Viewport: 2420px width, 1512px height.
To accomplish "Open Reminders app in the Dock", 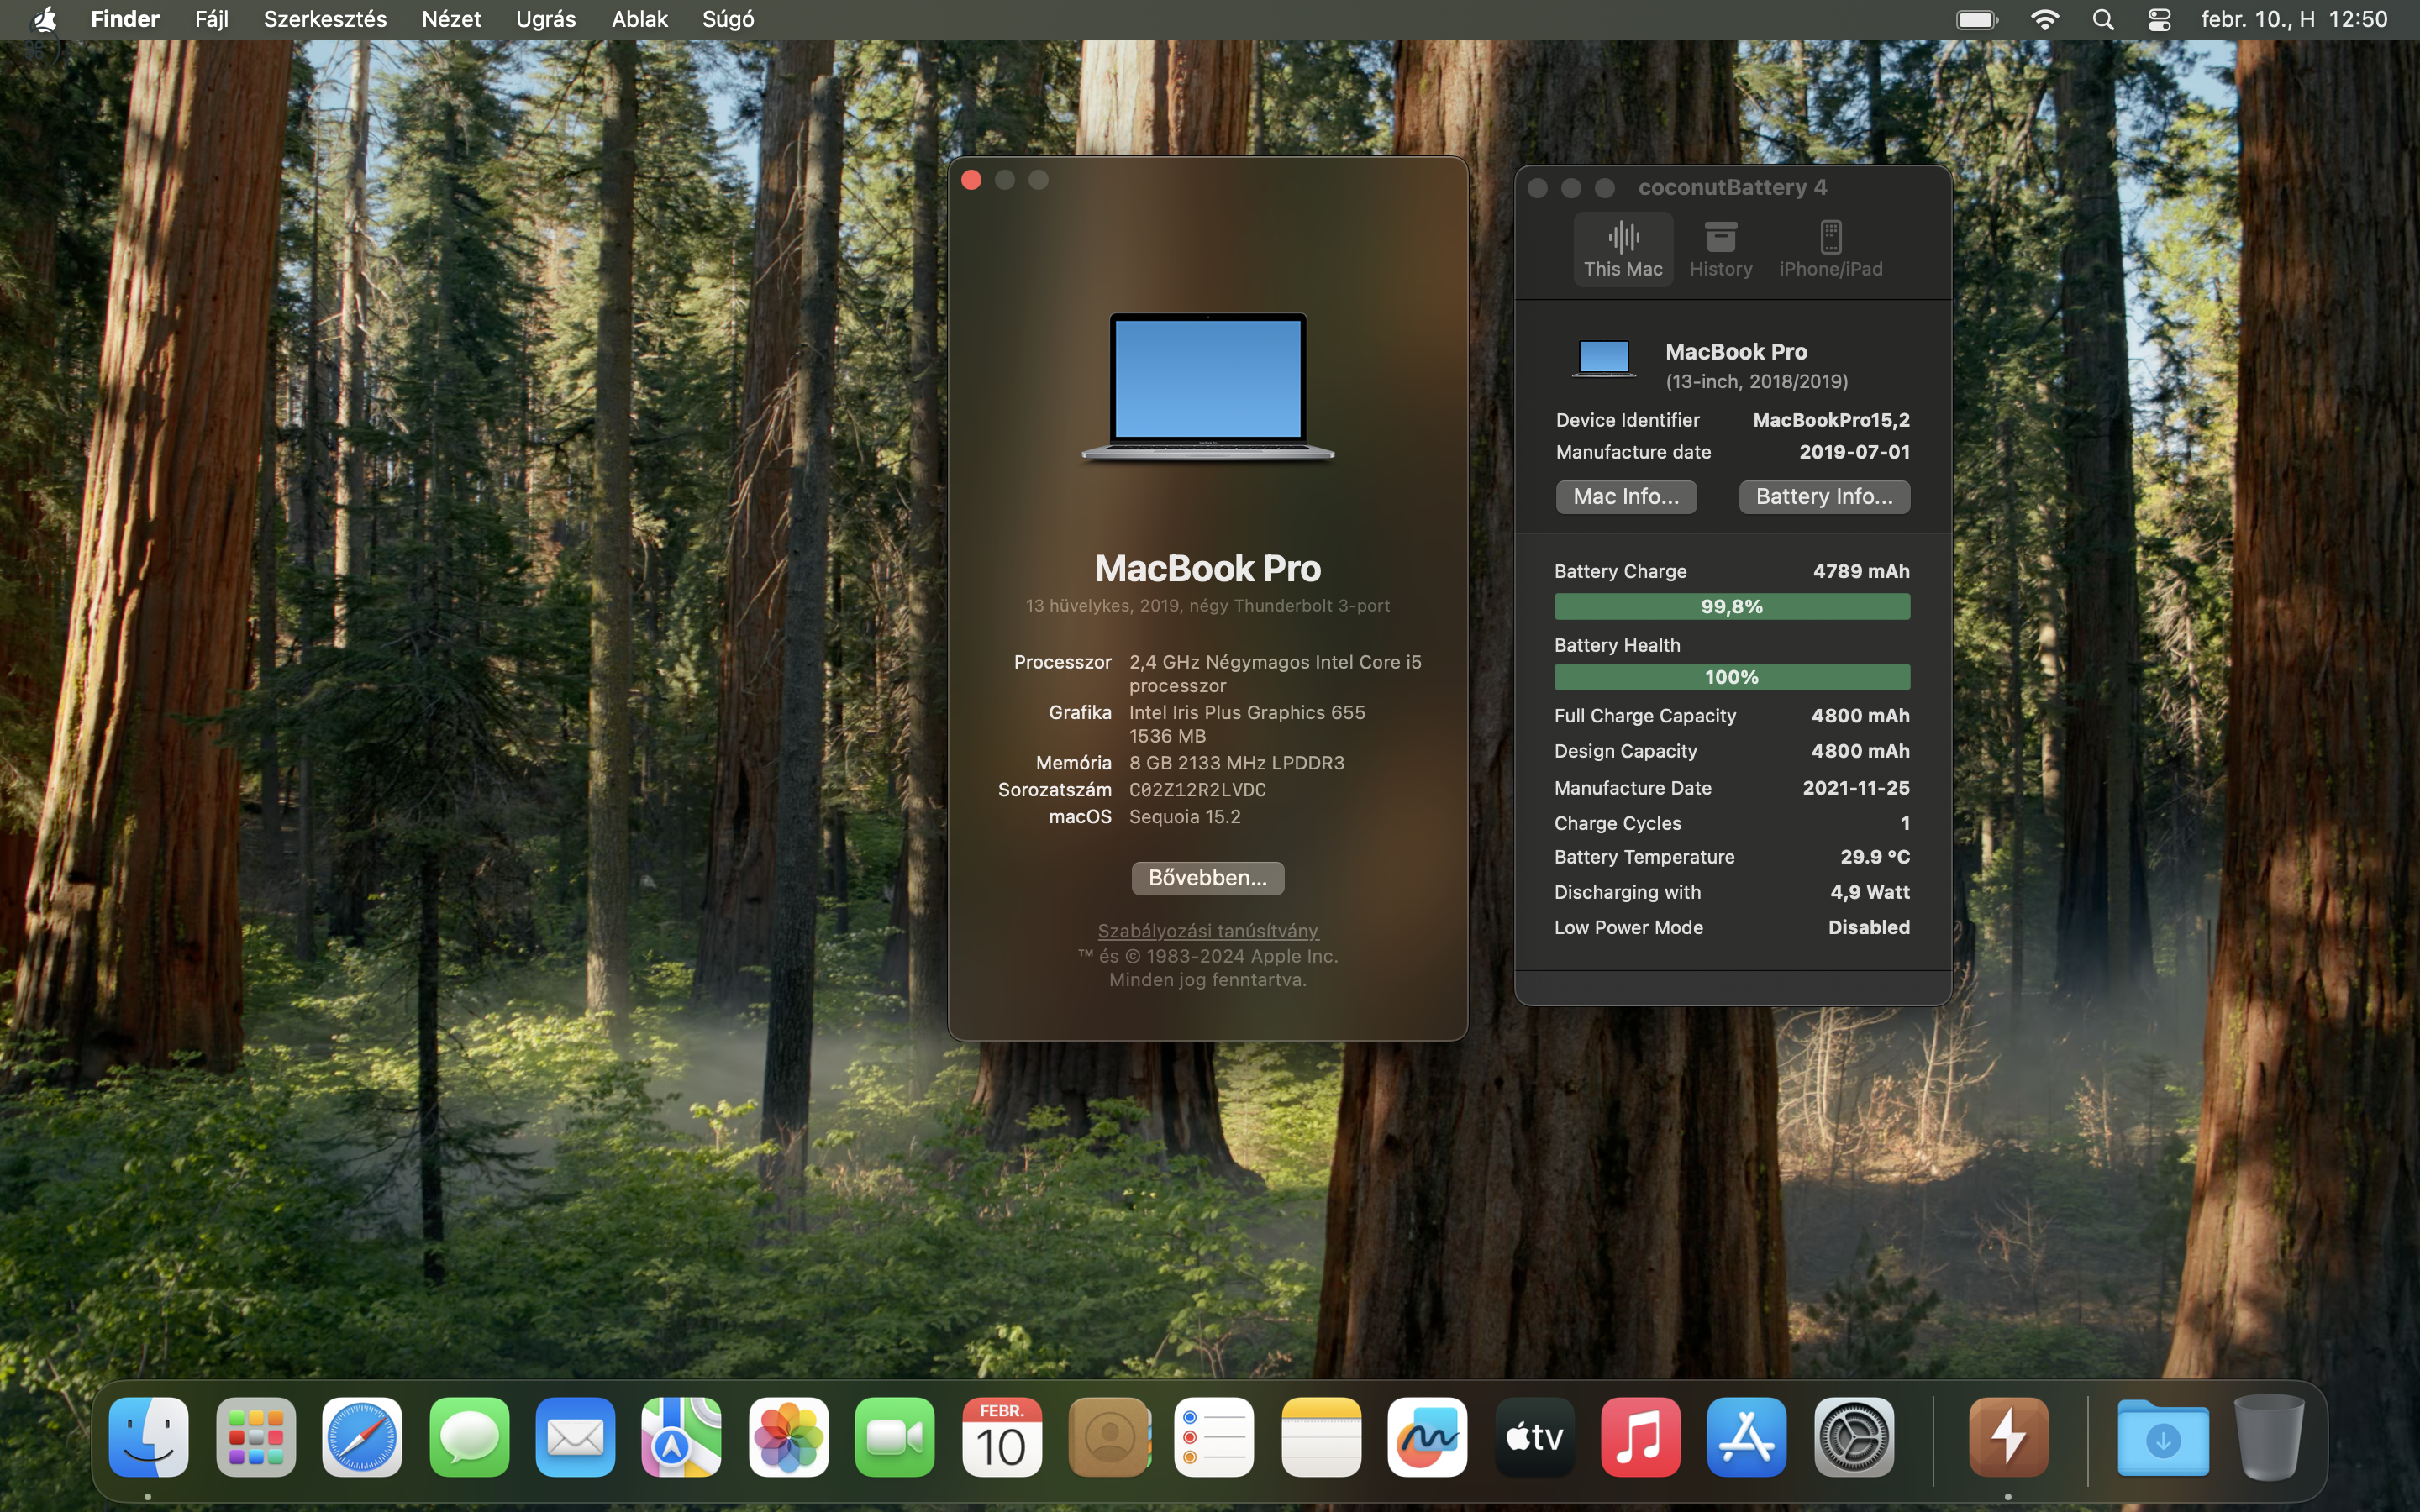I will pyautogui.click(x=1214, y=1437).
